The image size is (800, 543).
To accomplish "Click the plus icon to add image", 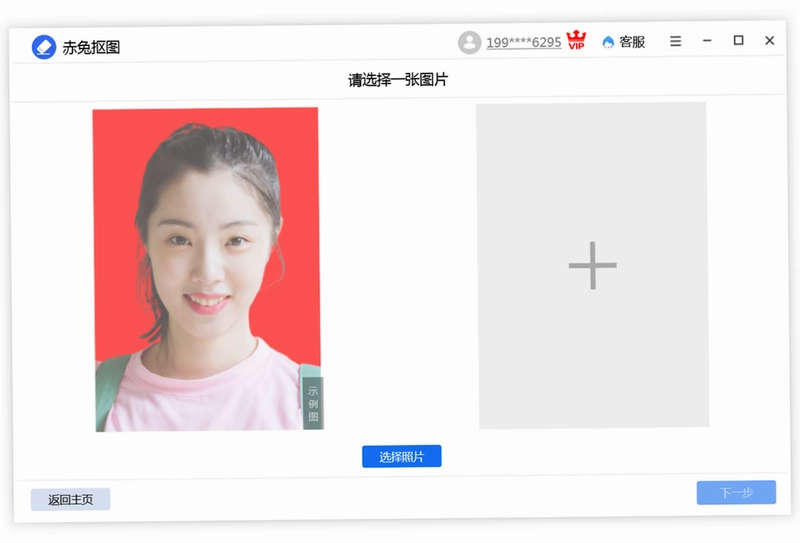I will (592, 265).
